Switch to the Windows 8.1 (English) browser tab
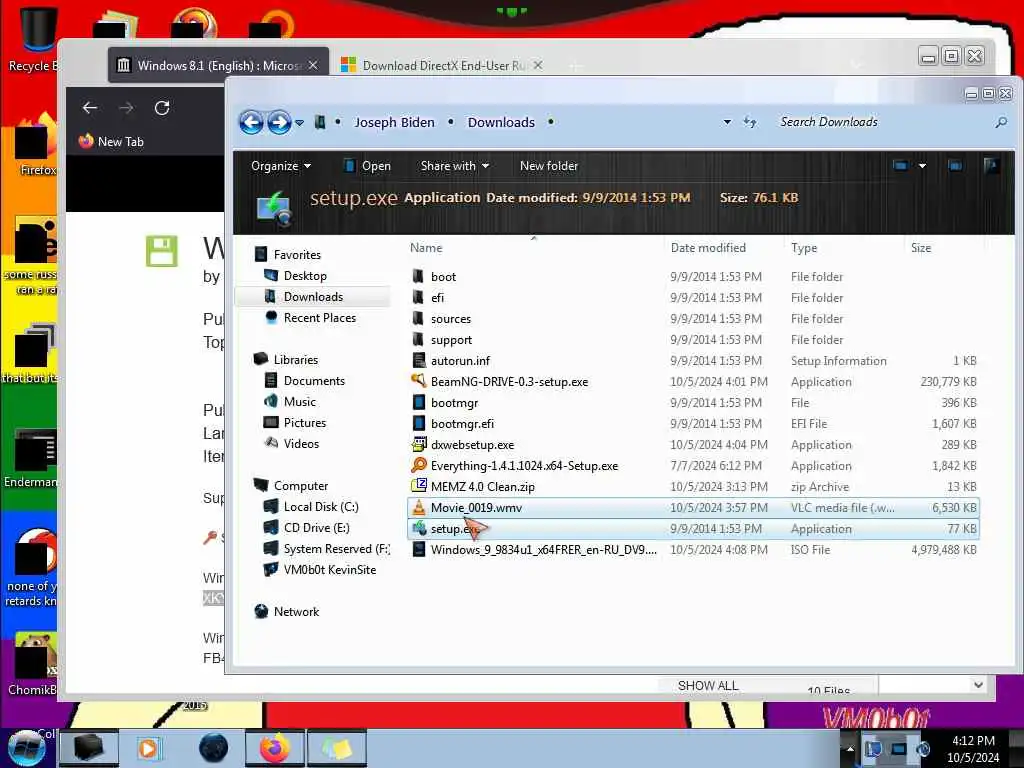Screen dimensions: 1024x768 (x=219, y=65)
